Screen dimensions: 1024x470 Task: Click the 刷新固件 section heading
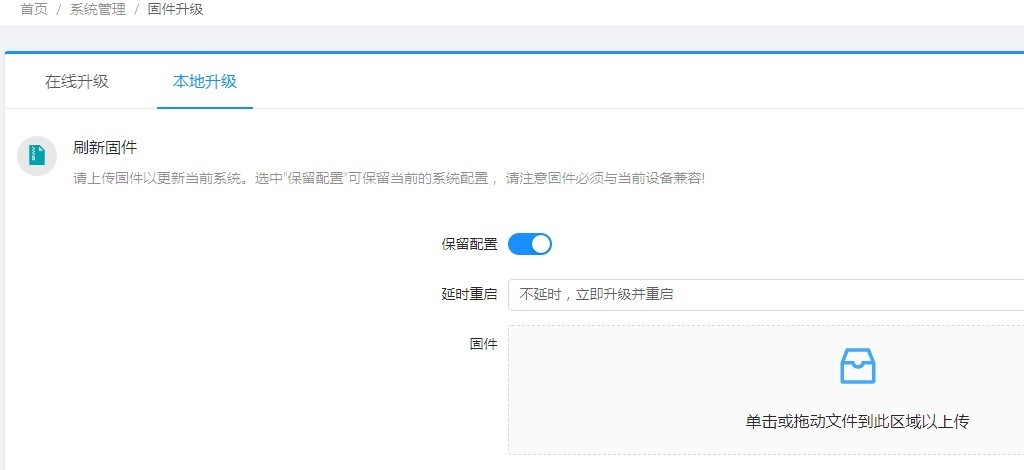105,148
